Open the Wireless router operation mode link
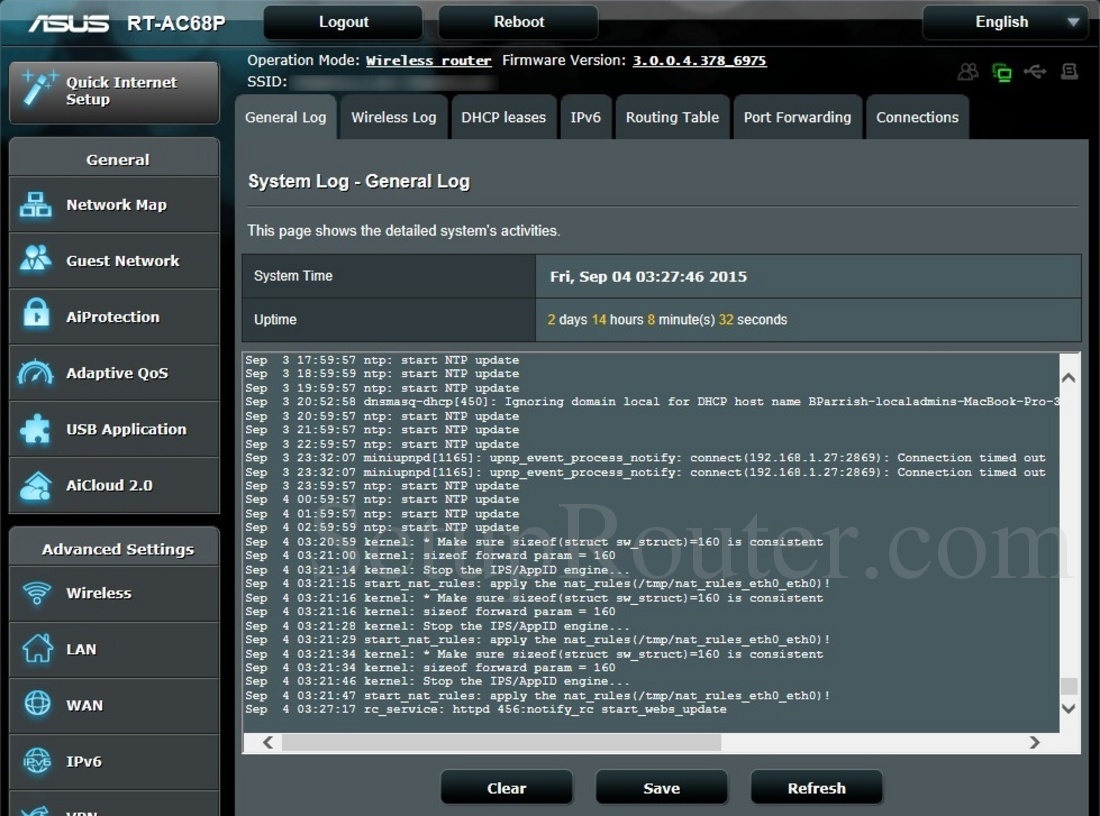Image resolution: width=1100 pixels, height=816 pixels. [x=429, y=60]
